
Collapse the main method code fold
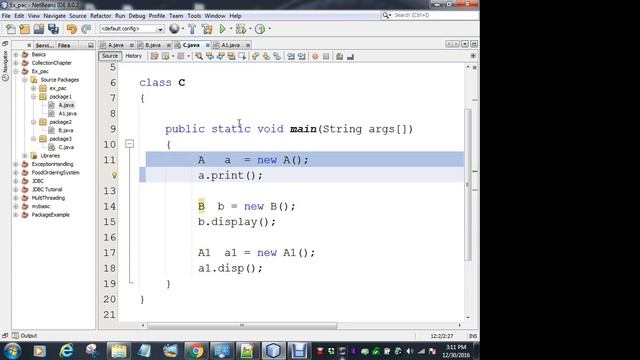129,144
